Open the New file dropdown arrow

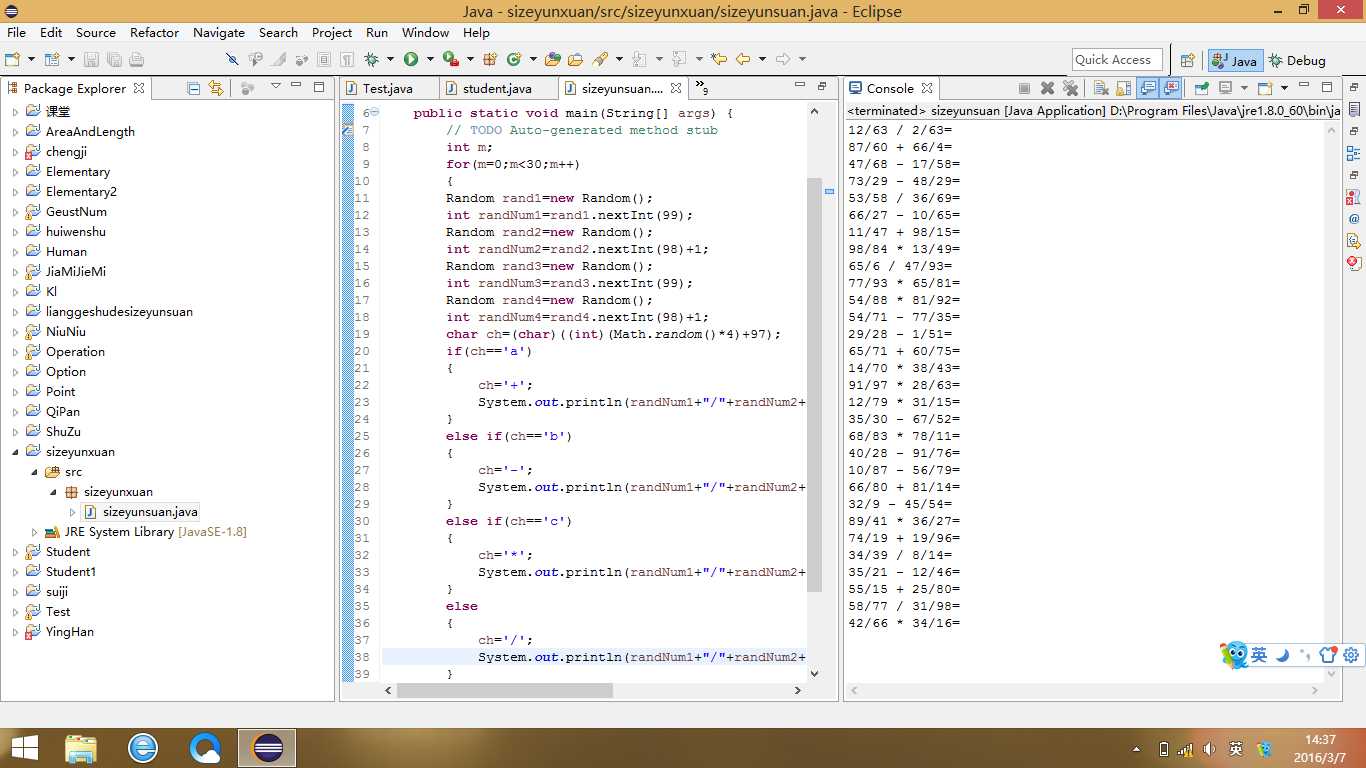click(x=32, y=59)
